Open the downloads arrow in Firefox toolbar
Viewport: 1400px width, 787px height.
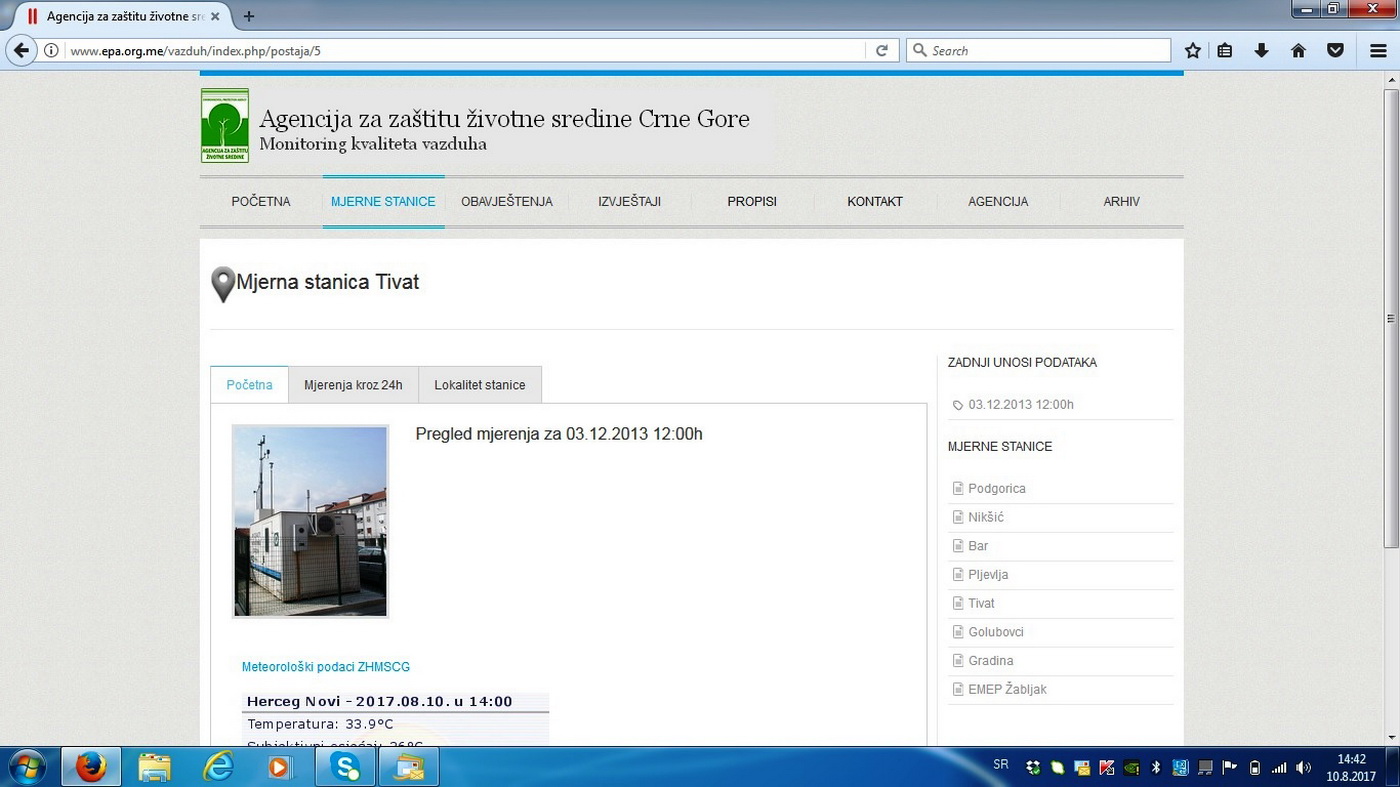1261,50
